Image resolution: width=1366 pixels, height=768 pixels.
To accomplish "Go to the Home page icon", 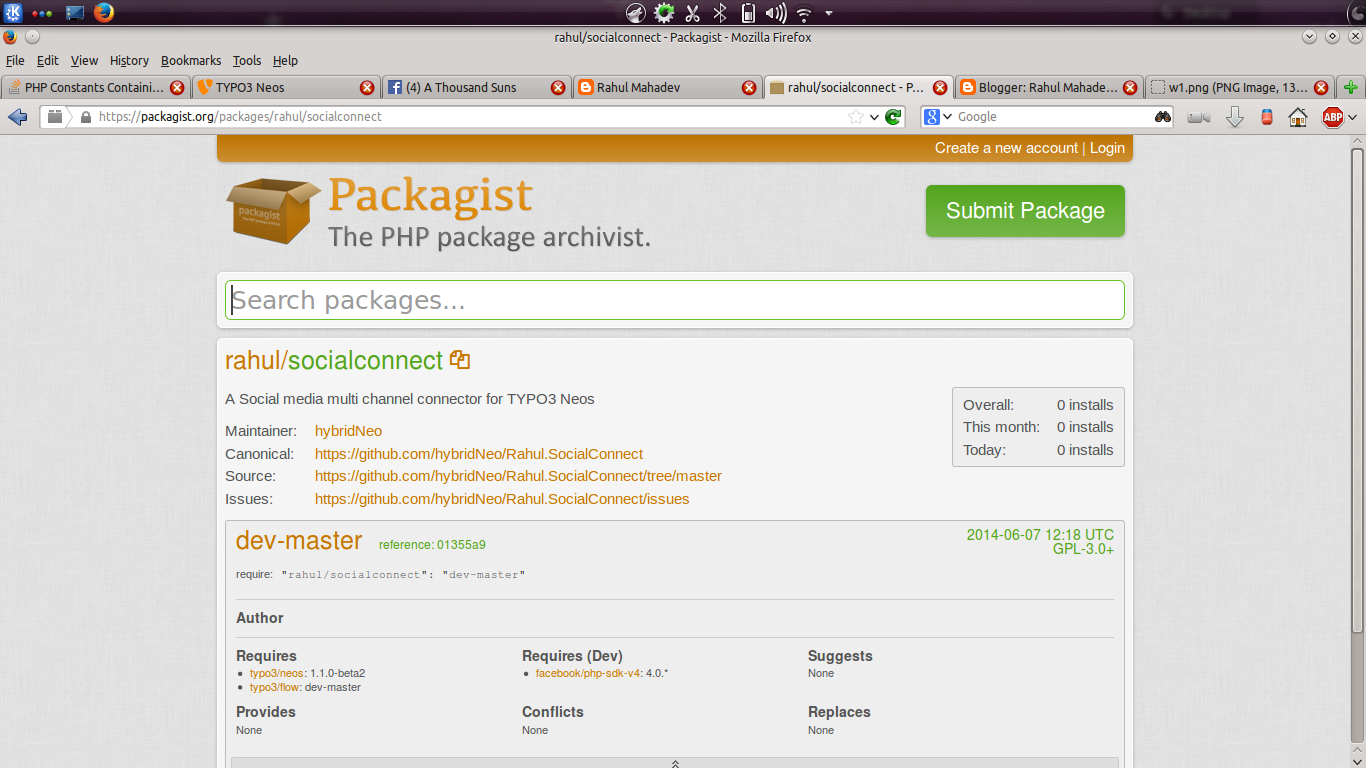I will point(1298,117).
